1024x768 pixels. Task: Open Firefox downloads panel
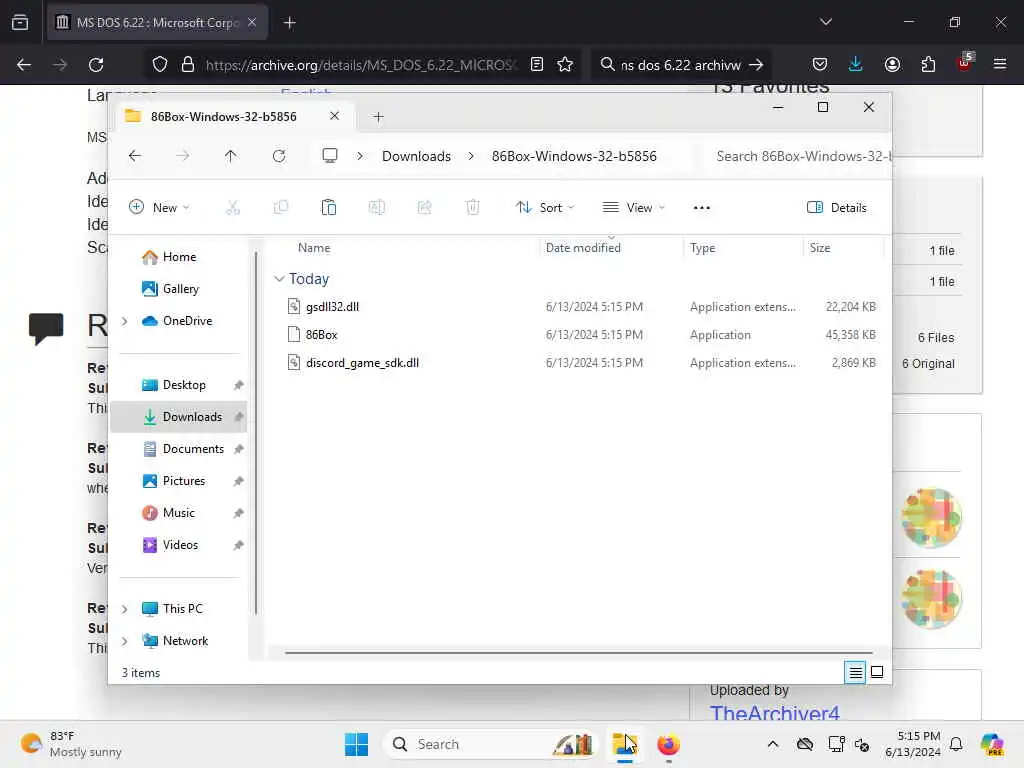pyautogui.click(x=856, y=65)
